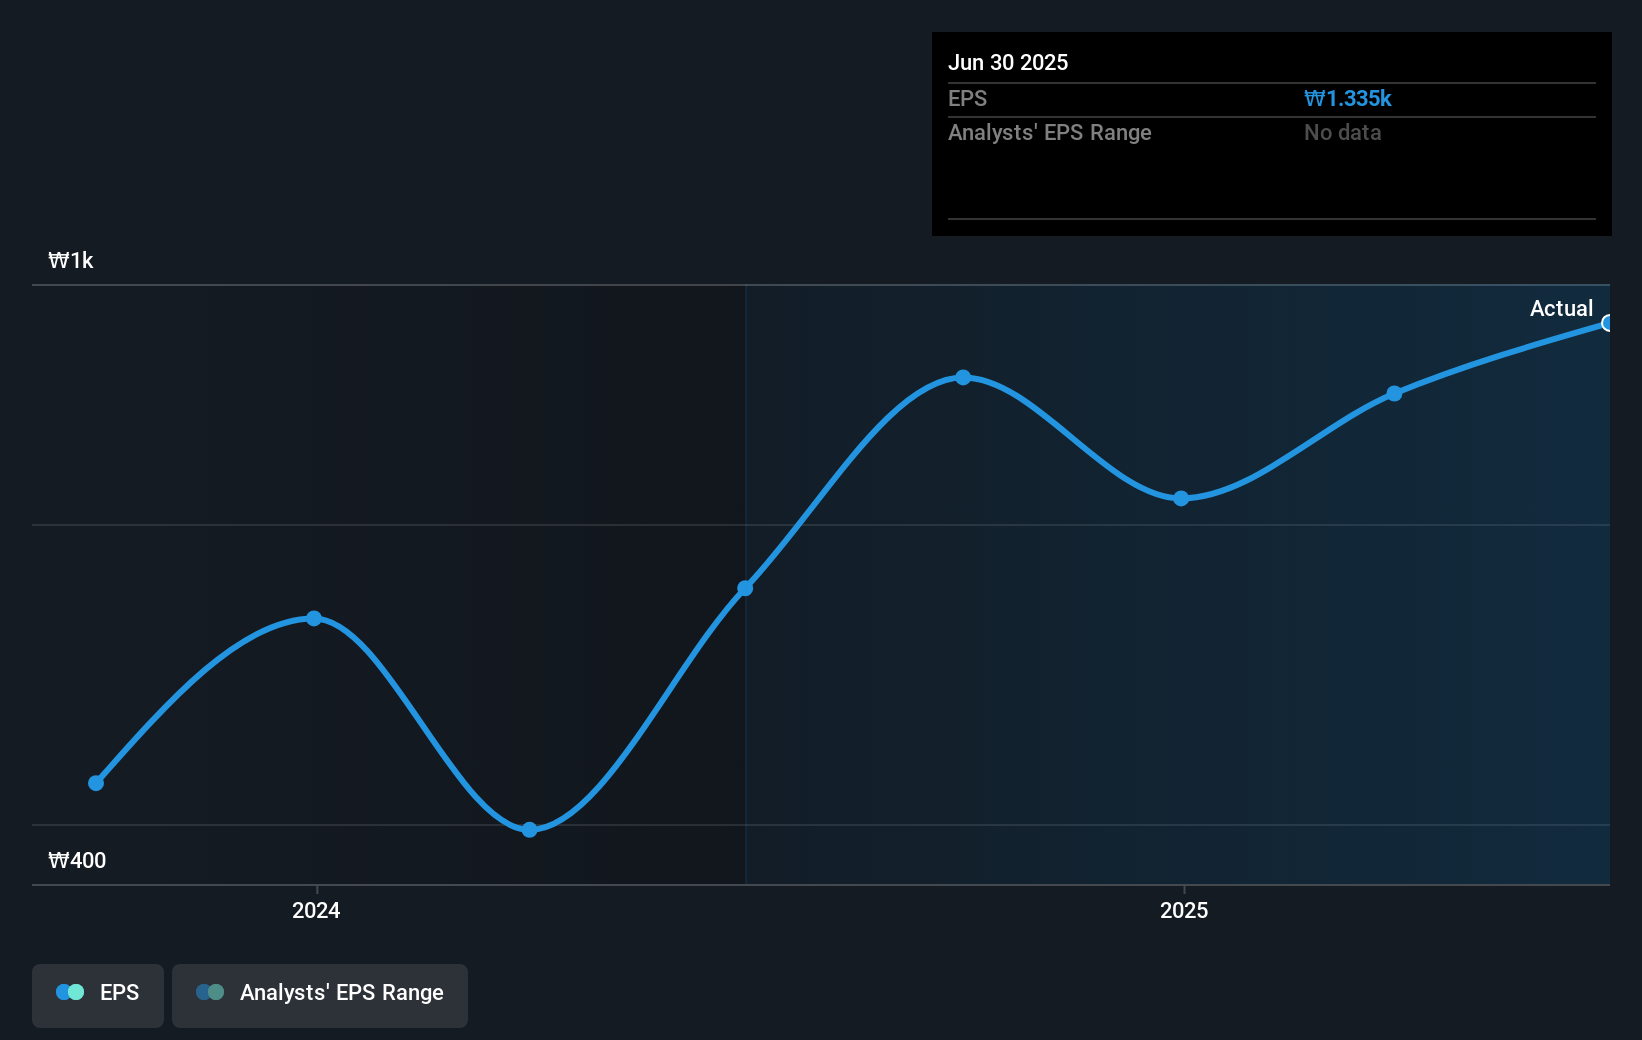Toggle the Analysts' EPS Range series
1642x1040 pixels.
click(320, 995)
